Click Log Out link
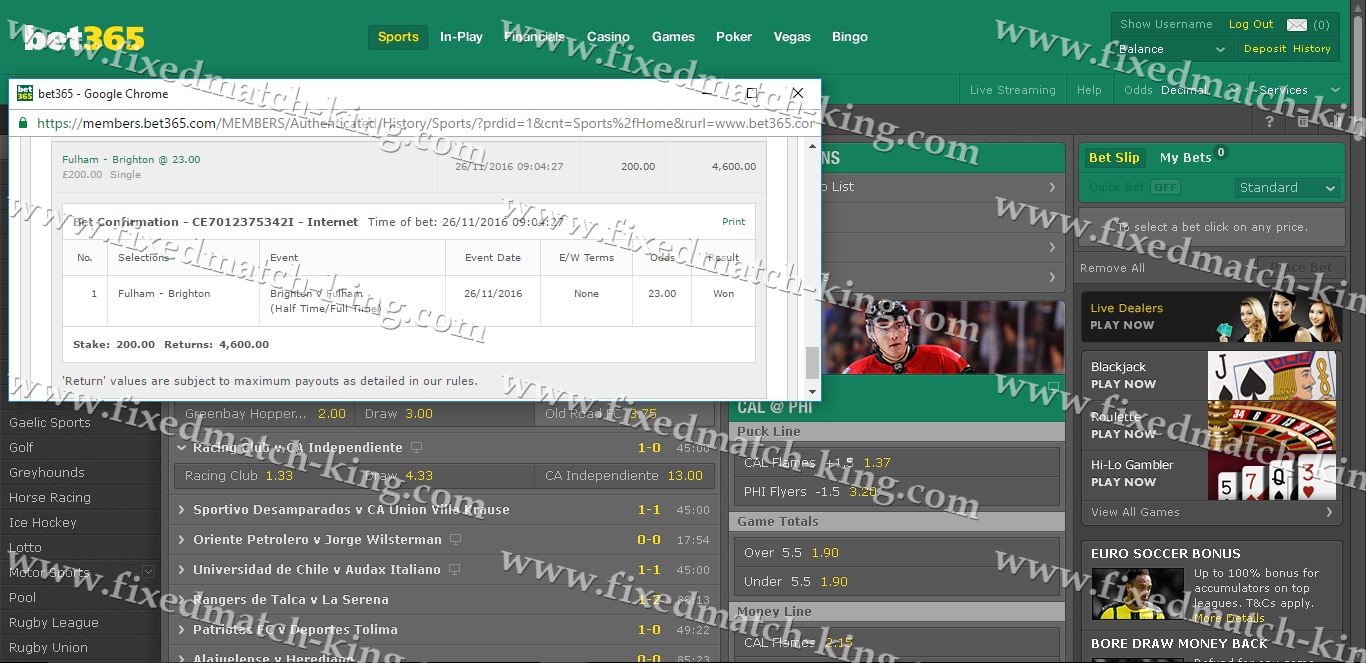1366x663 pixels. tap(1251, 24)
